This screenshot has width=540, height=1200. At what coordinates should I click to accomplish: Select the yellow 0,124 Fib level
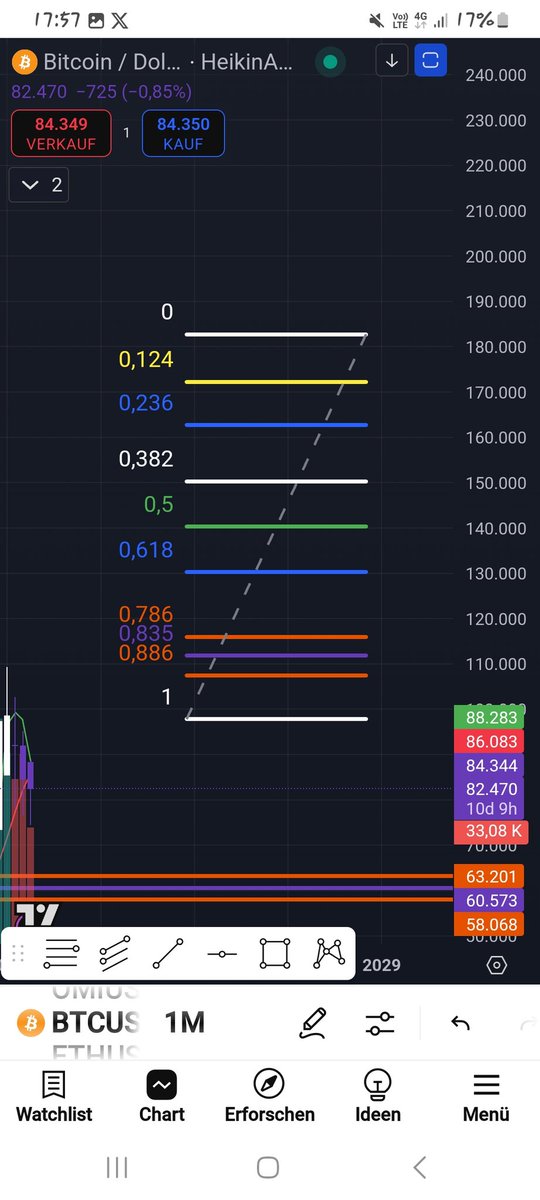(x=276, y=382)
